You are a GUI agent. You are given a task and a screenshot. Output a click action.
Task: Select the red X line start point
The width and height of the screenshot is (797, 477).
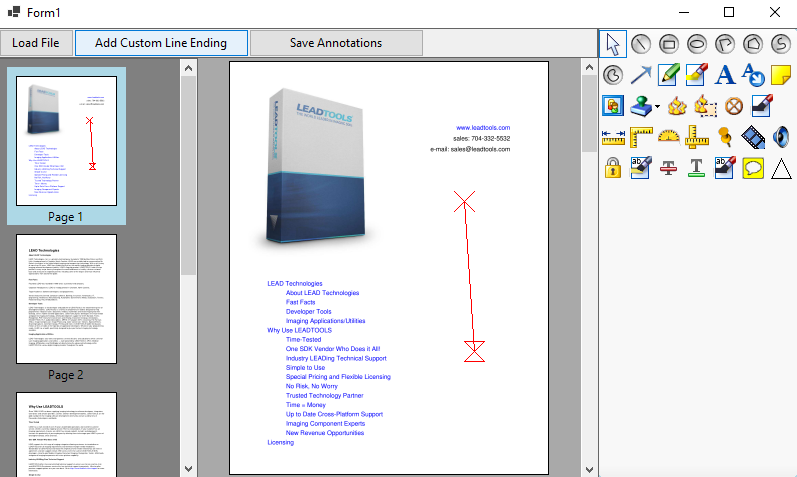465,202
